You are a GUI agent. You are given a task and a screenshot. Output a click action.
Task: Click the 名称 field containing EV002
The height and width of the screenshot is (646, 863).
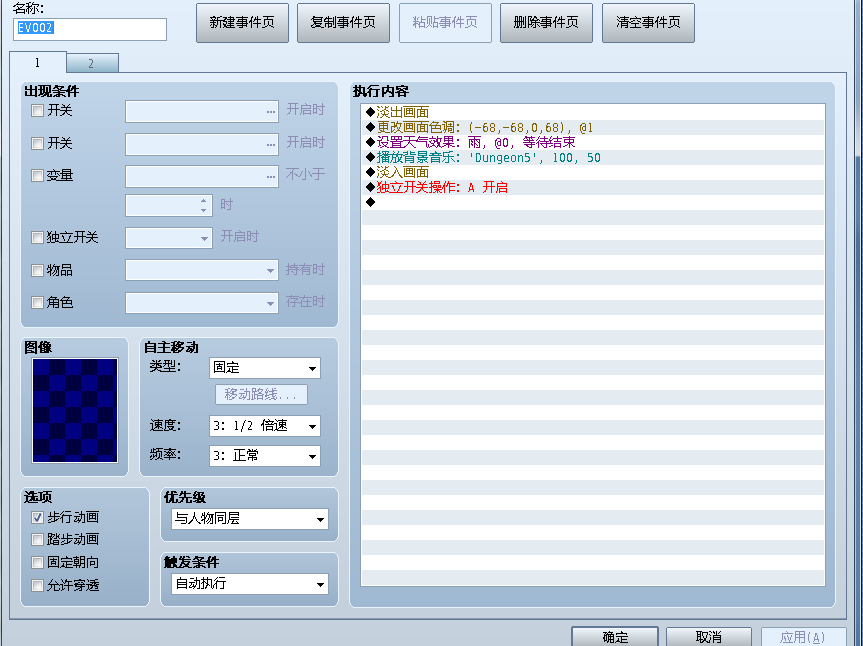click(90, 29)
